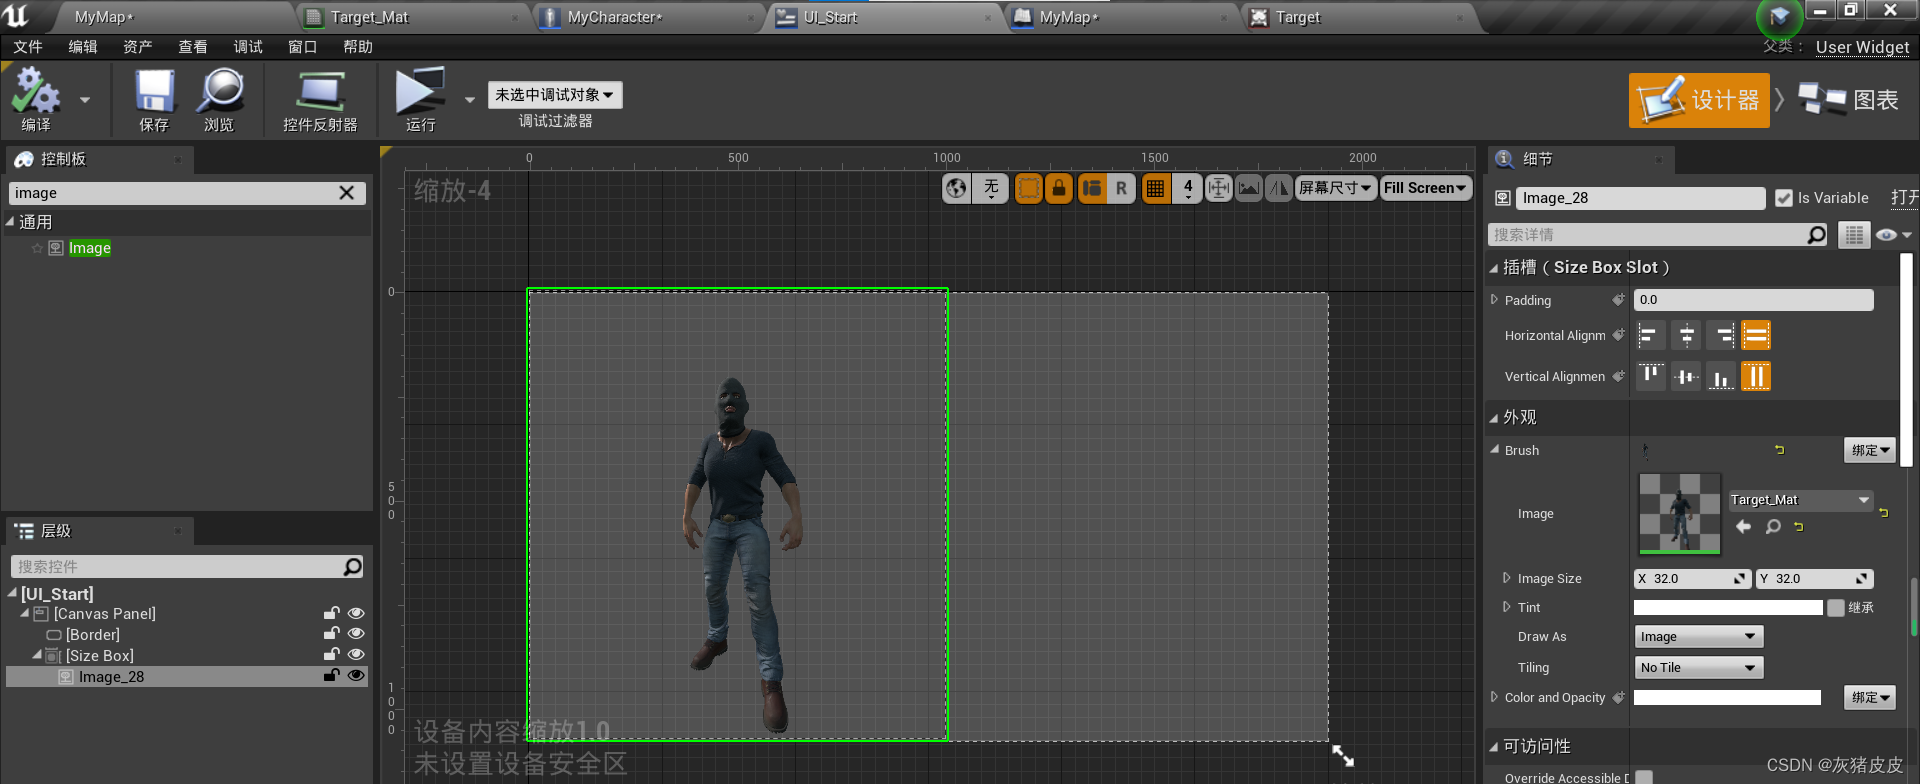Switch to the MyCharacter tab
The width and height of the screenshot is (1920, 784).
pyautogui.click(x=650, y=17)
